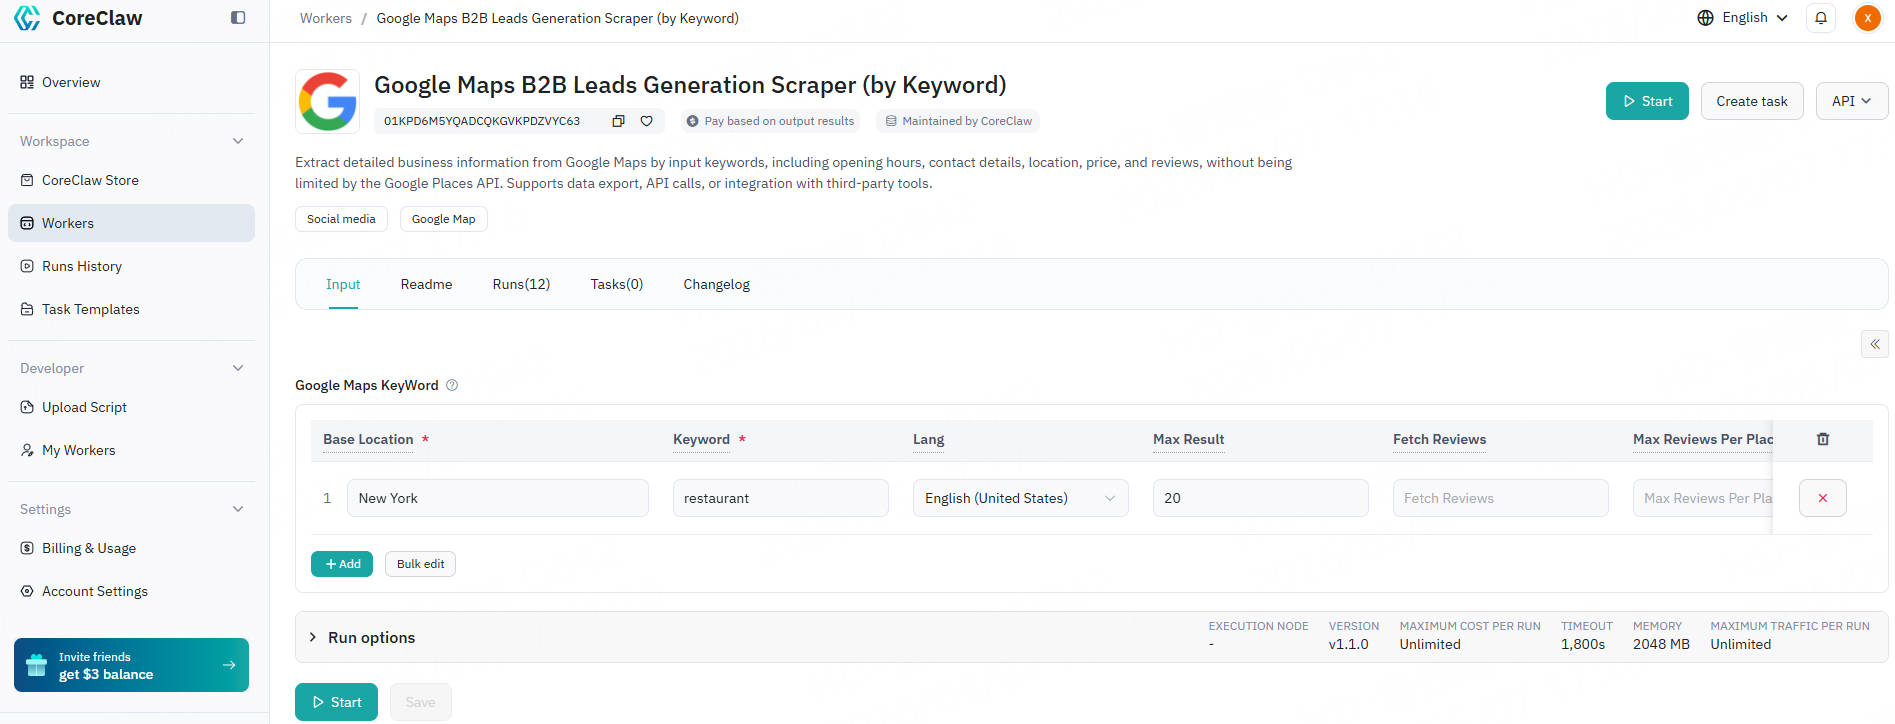Click the user avatar icon

[1867, 18]
